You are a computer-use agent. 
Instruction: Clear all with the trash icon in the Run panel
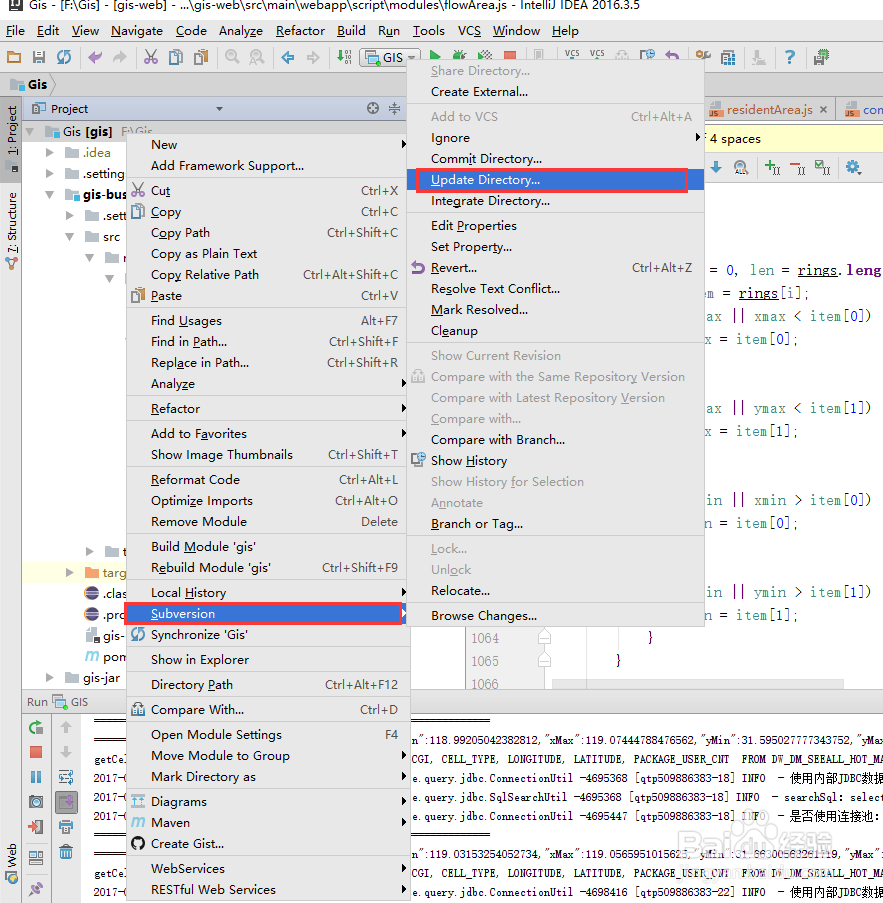(66, 852)
